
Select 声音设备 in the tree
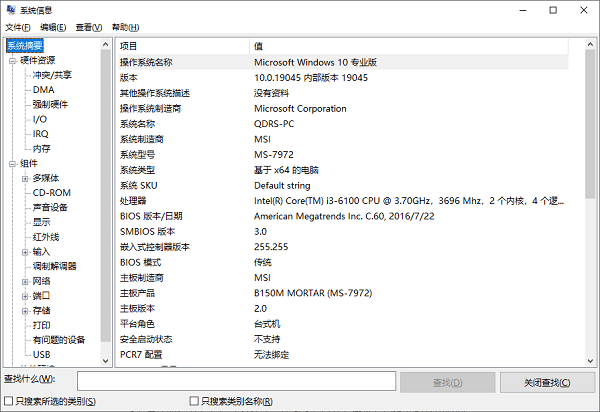click(50, 207)
